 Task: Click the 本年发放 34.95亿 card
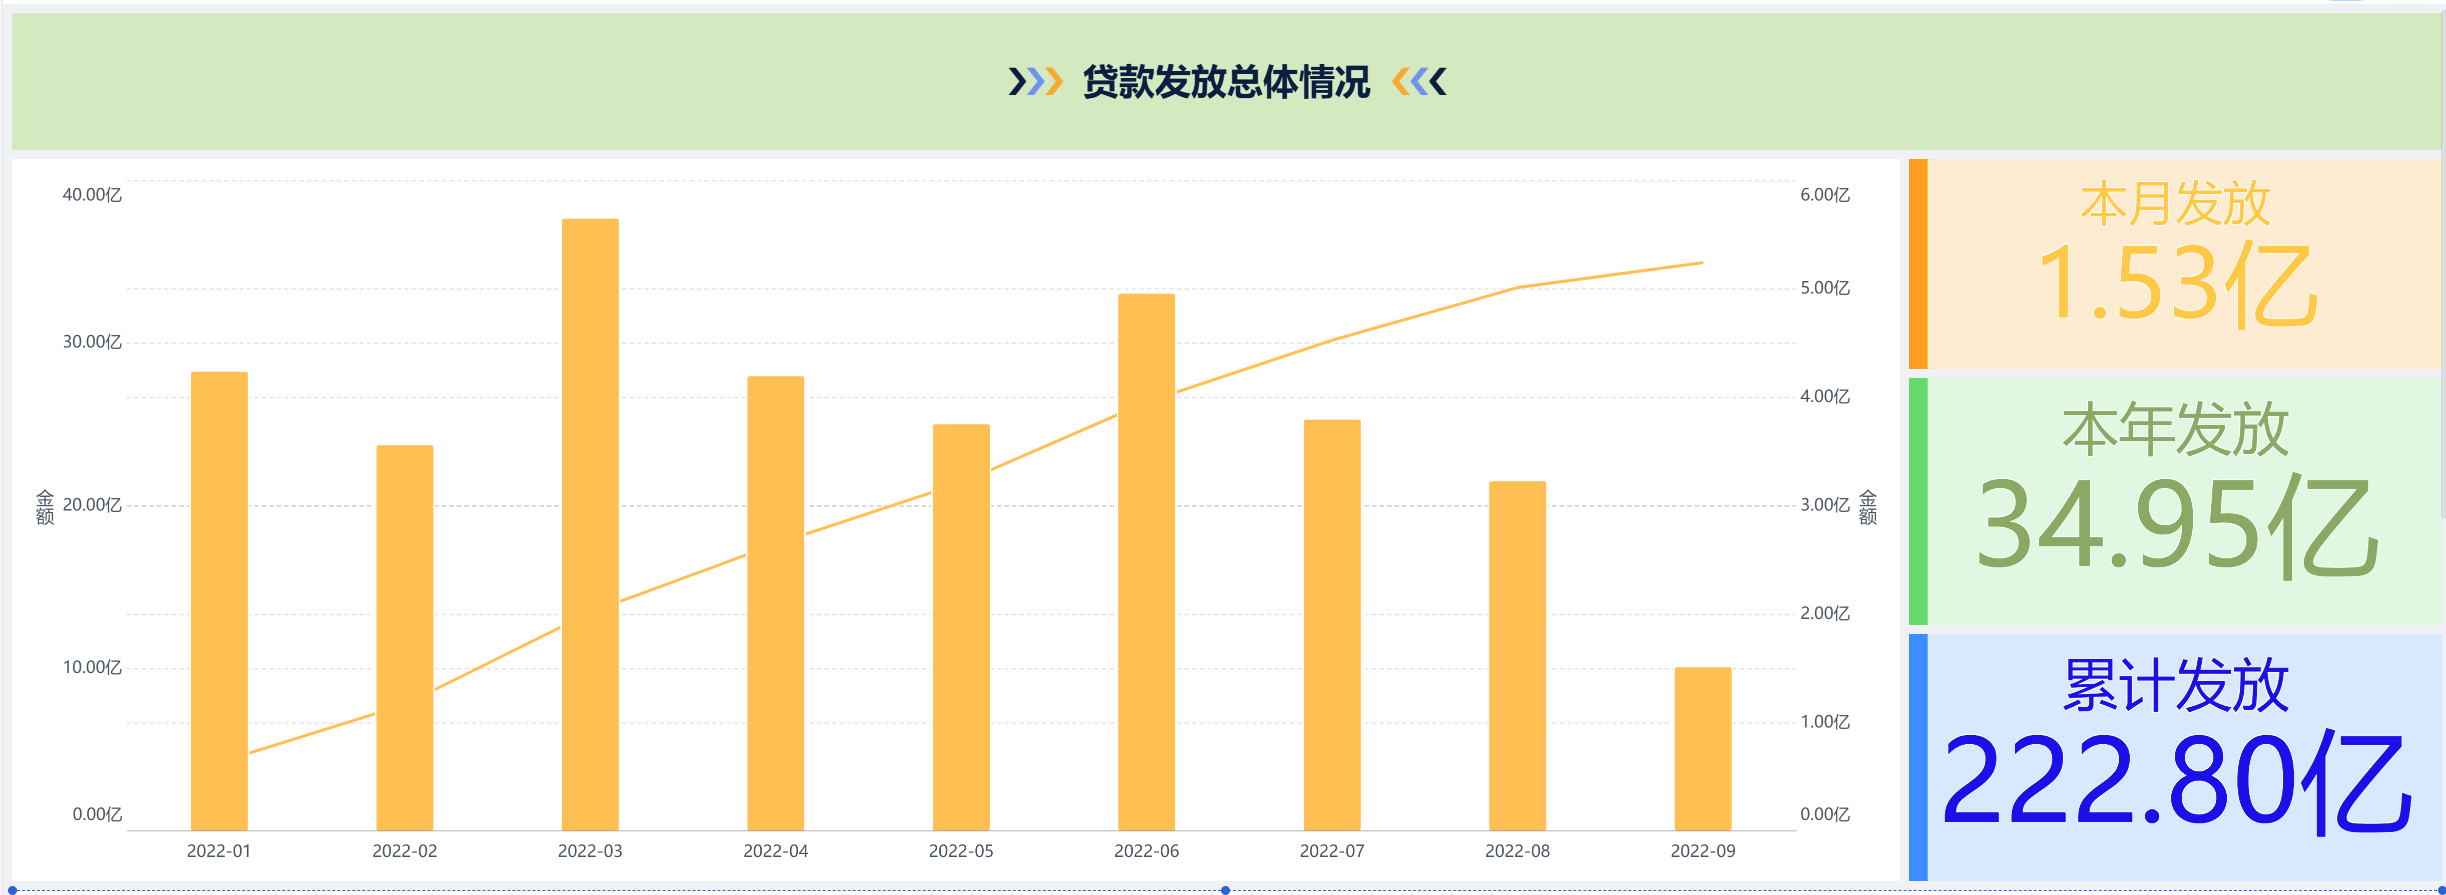click(2176, 501)
